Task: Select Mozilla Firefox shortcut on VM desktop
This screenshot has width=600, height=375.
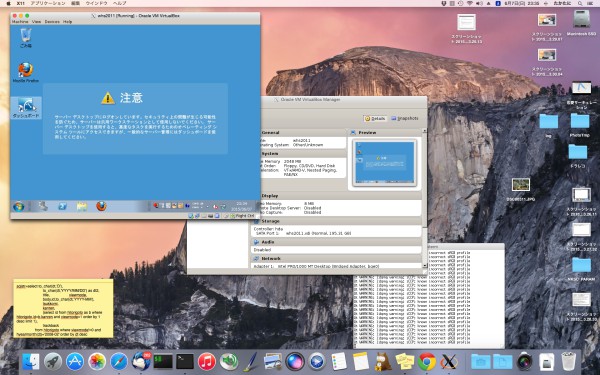Action: 26,72
